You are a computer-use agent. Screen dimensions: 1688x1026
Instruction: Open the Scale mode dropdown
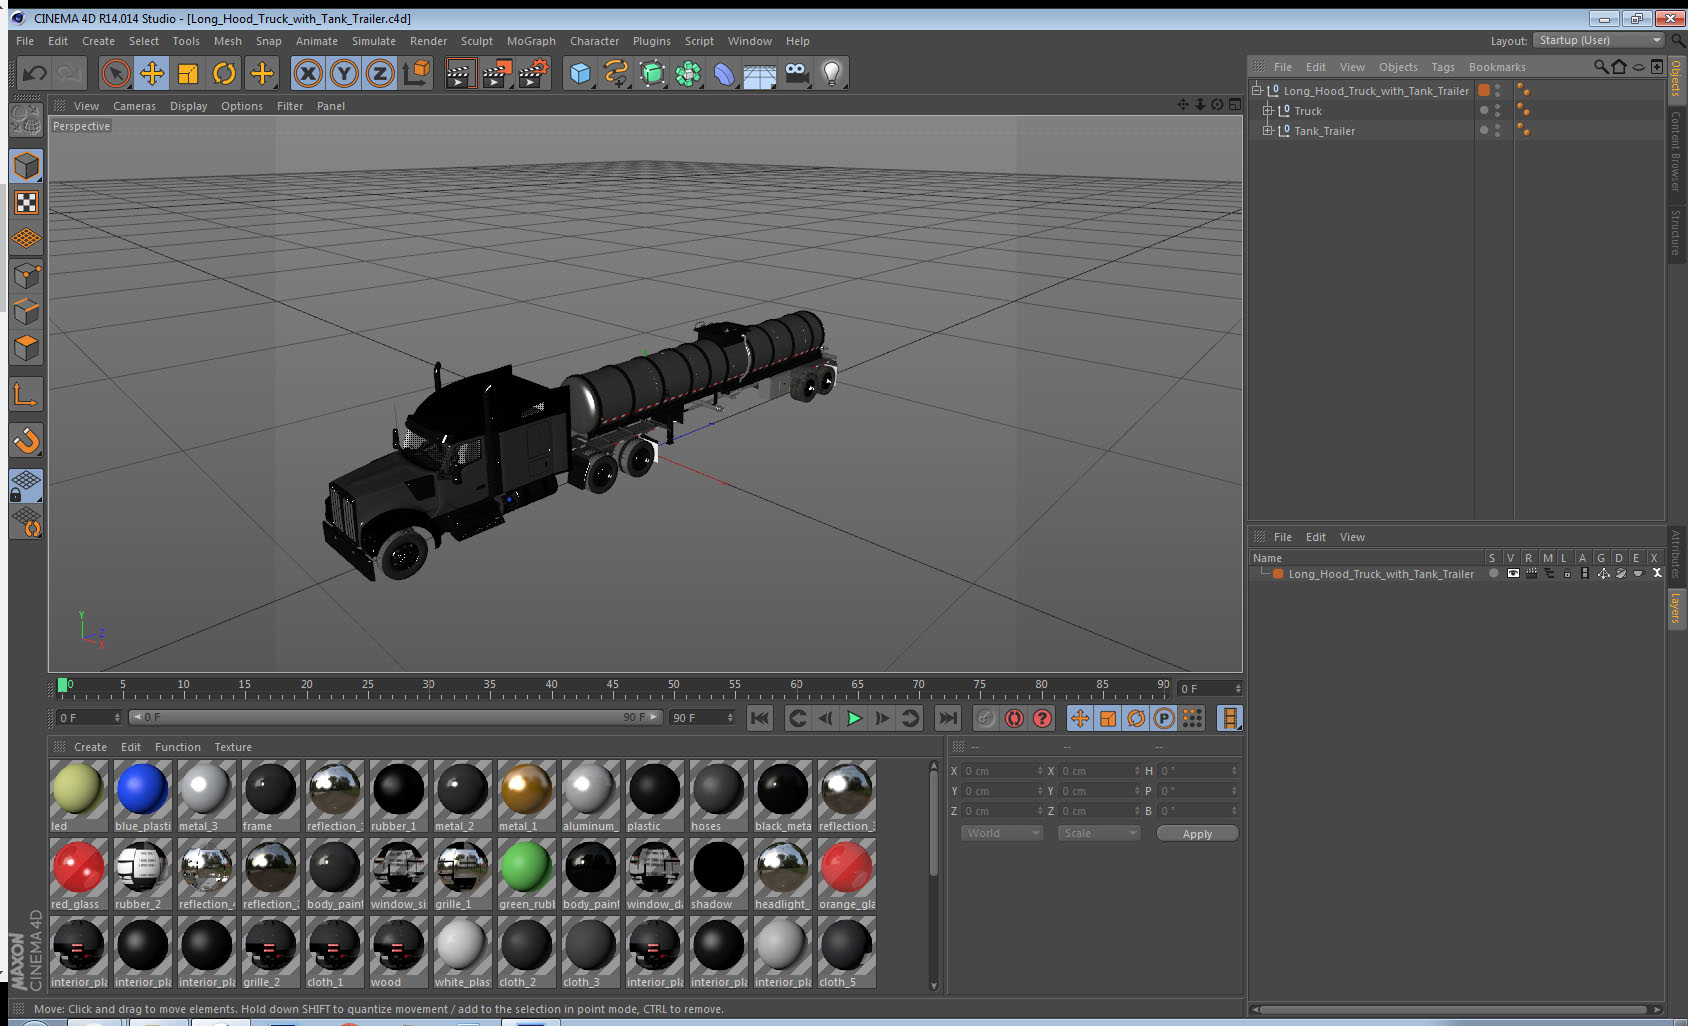(x=1099, y=833)
